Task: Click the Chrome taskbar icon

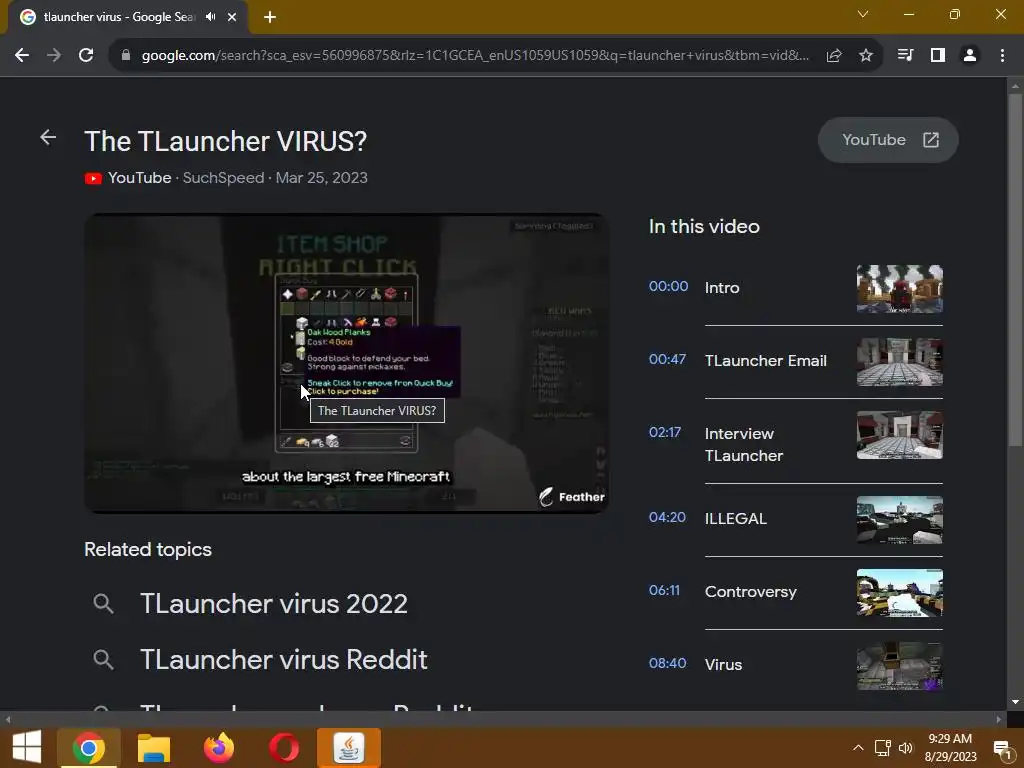Action: tap(88, 748)
